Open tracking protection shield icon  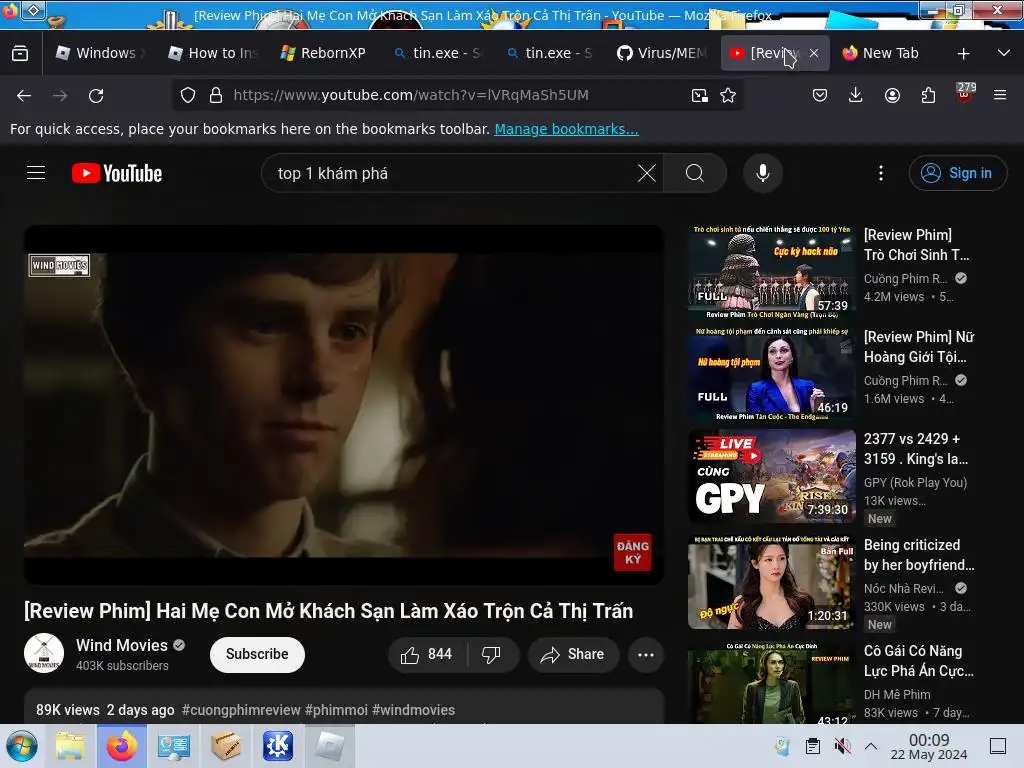click(188, 95)
